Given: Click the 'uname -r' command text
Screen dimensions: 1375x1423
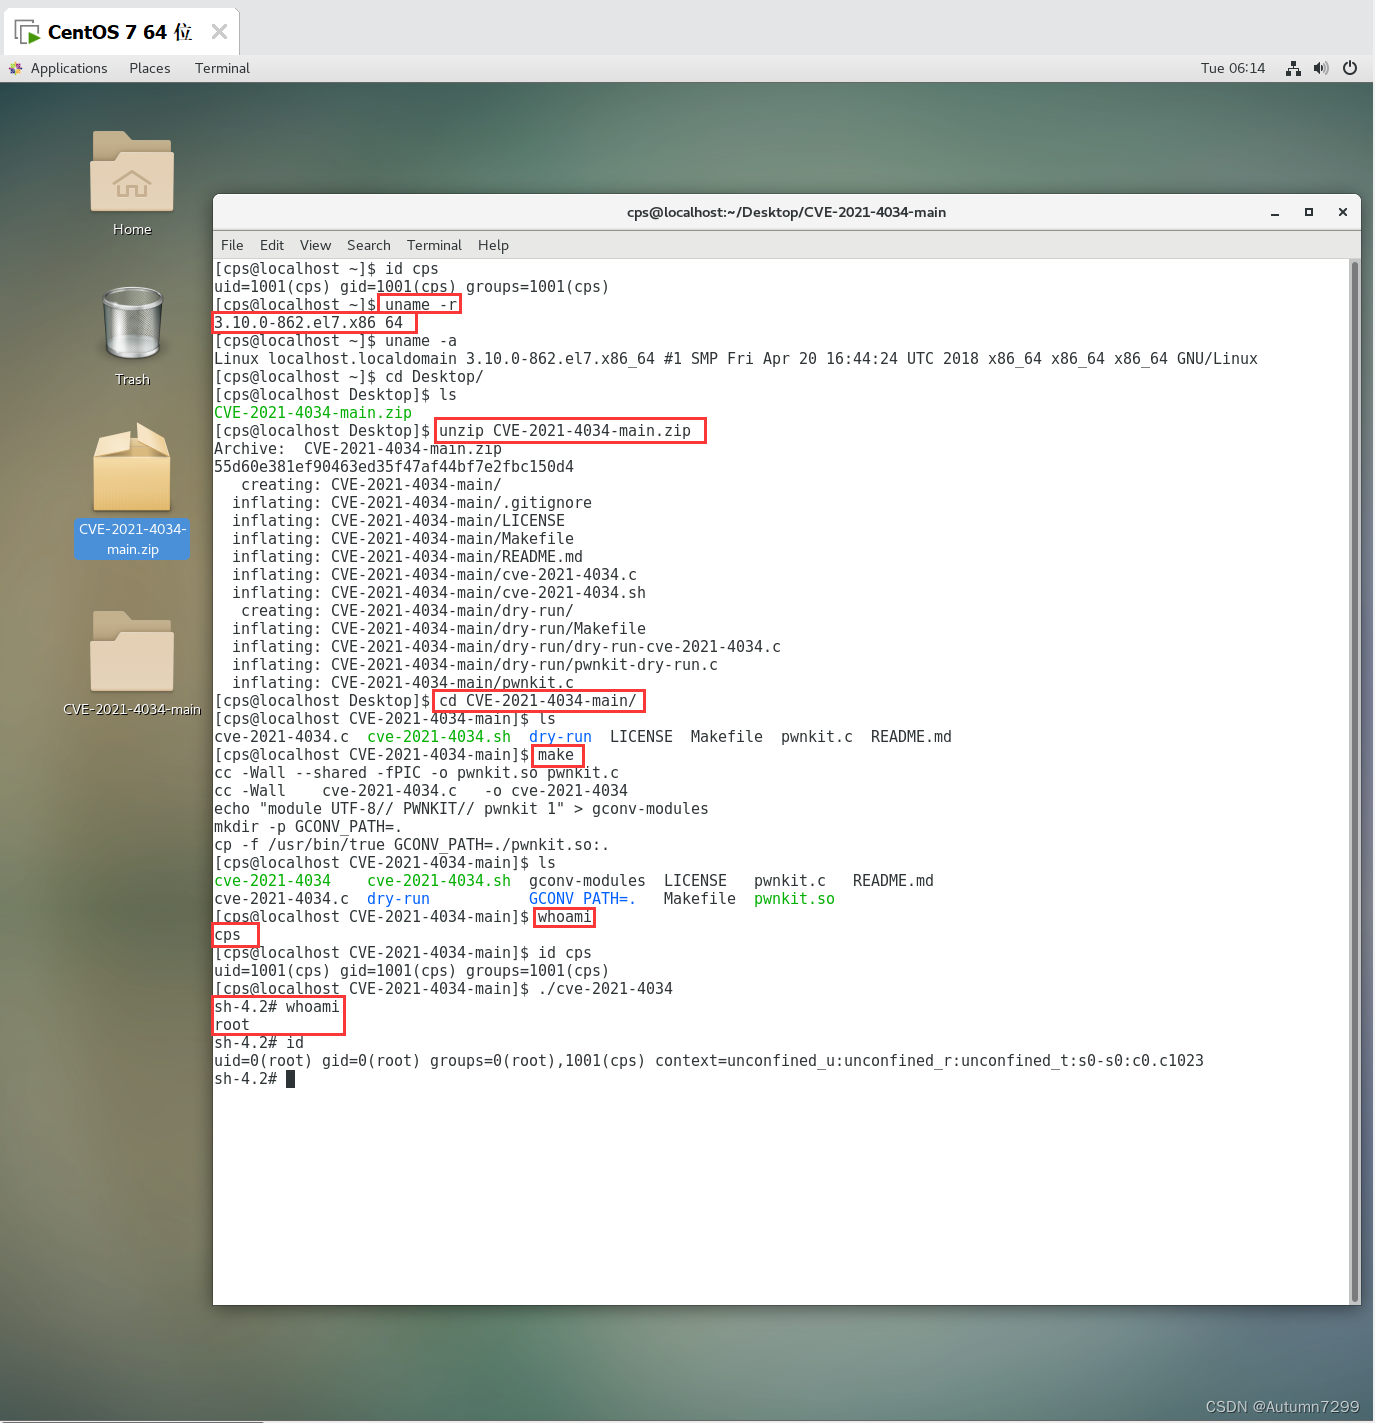Looking at the screenshot, I should click(421, 305).
